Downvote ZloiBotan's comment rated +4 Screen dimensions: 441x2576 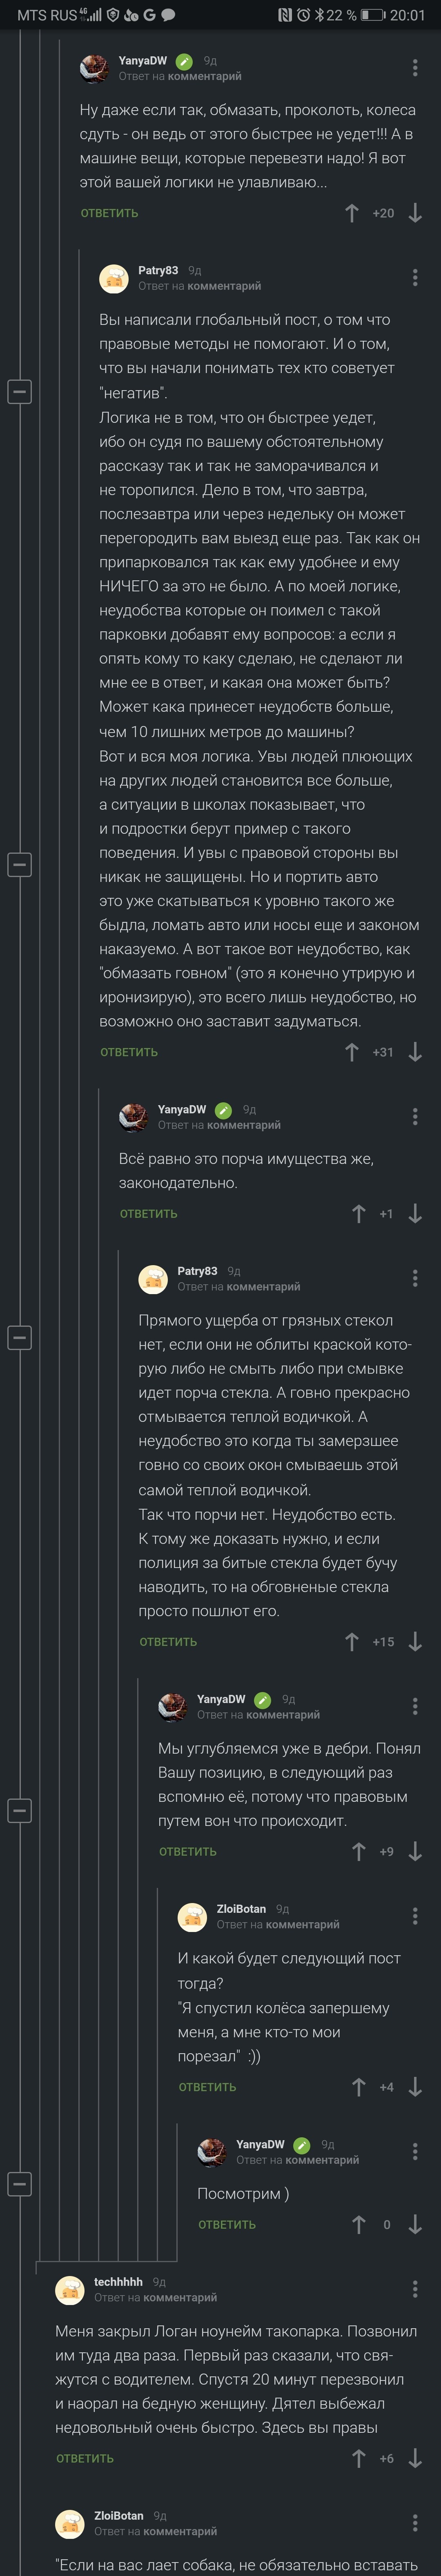(x=415, y=2087)
